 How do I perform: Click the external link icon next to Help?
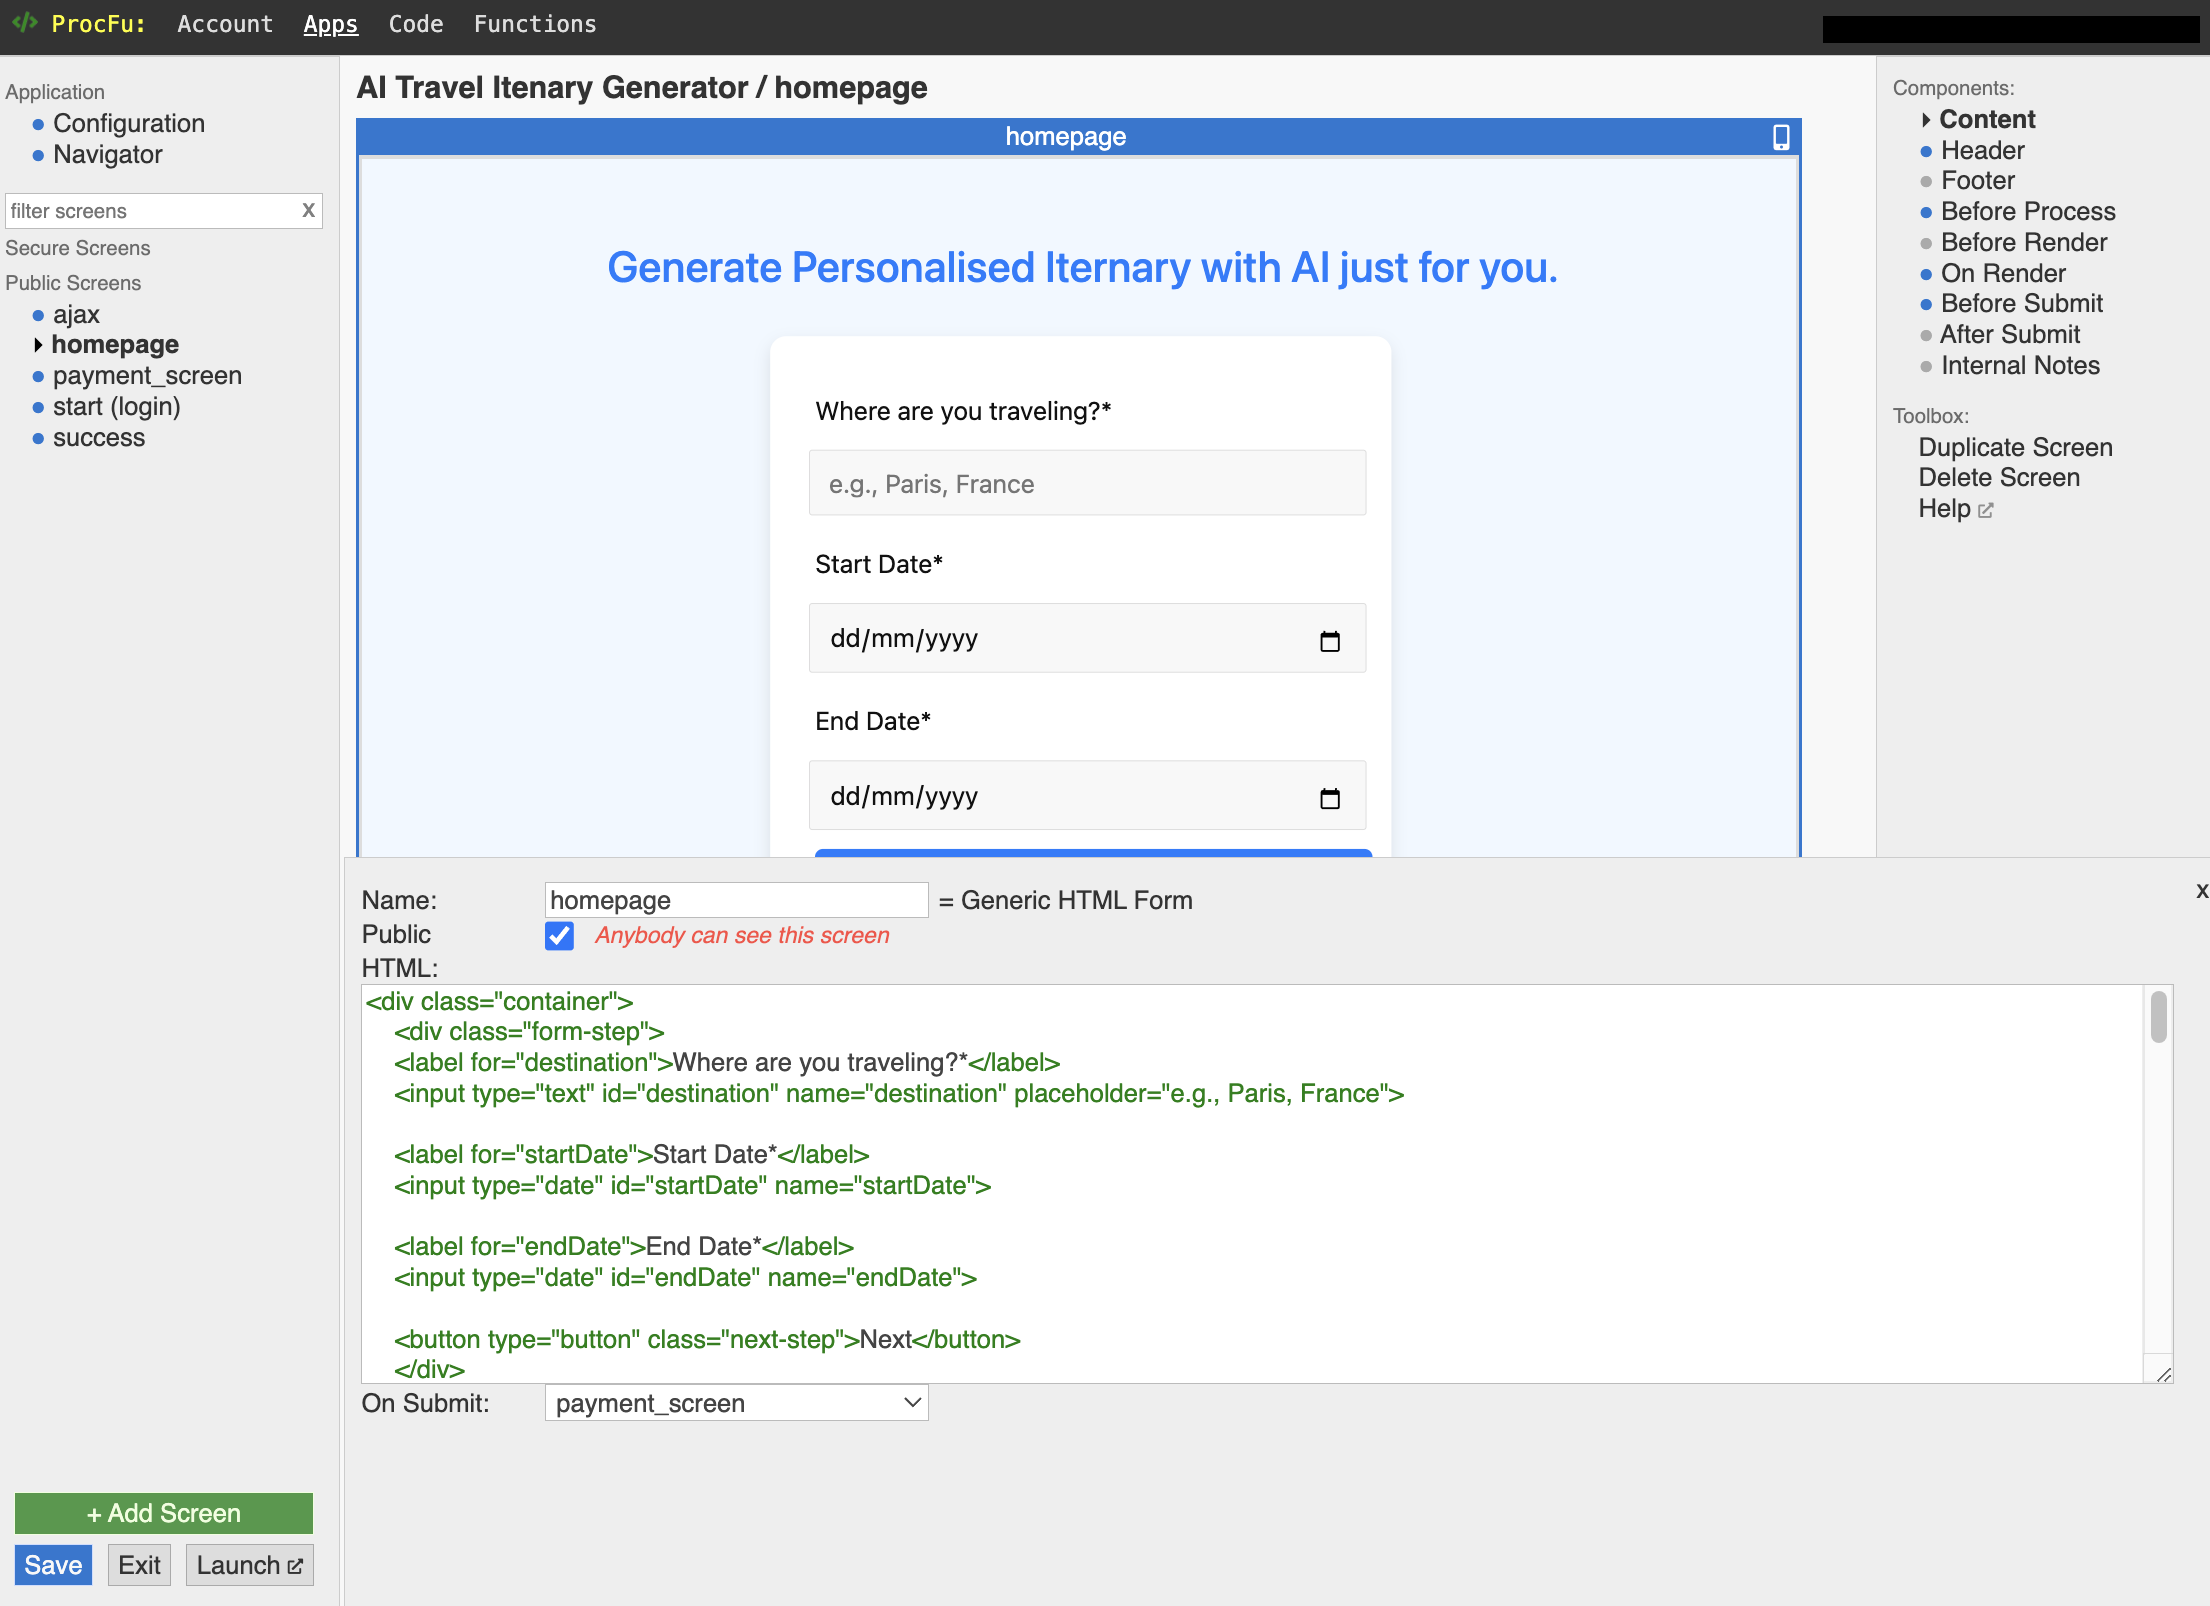click(1986, 510)
